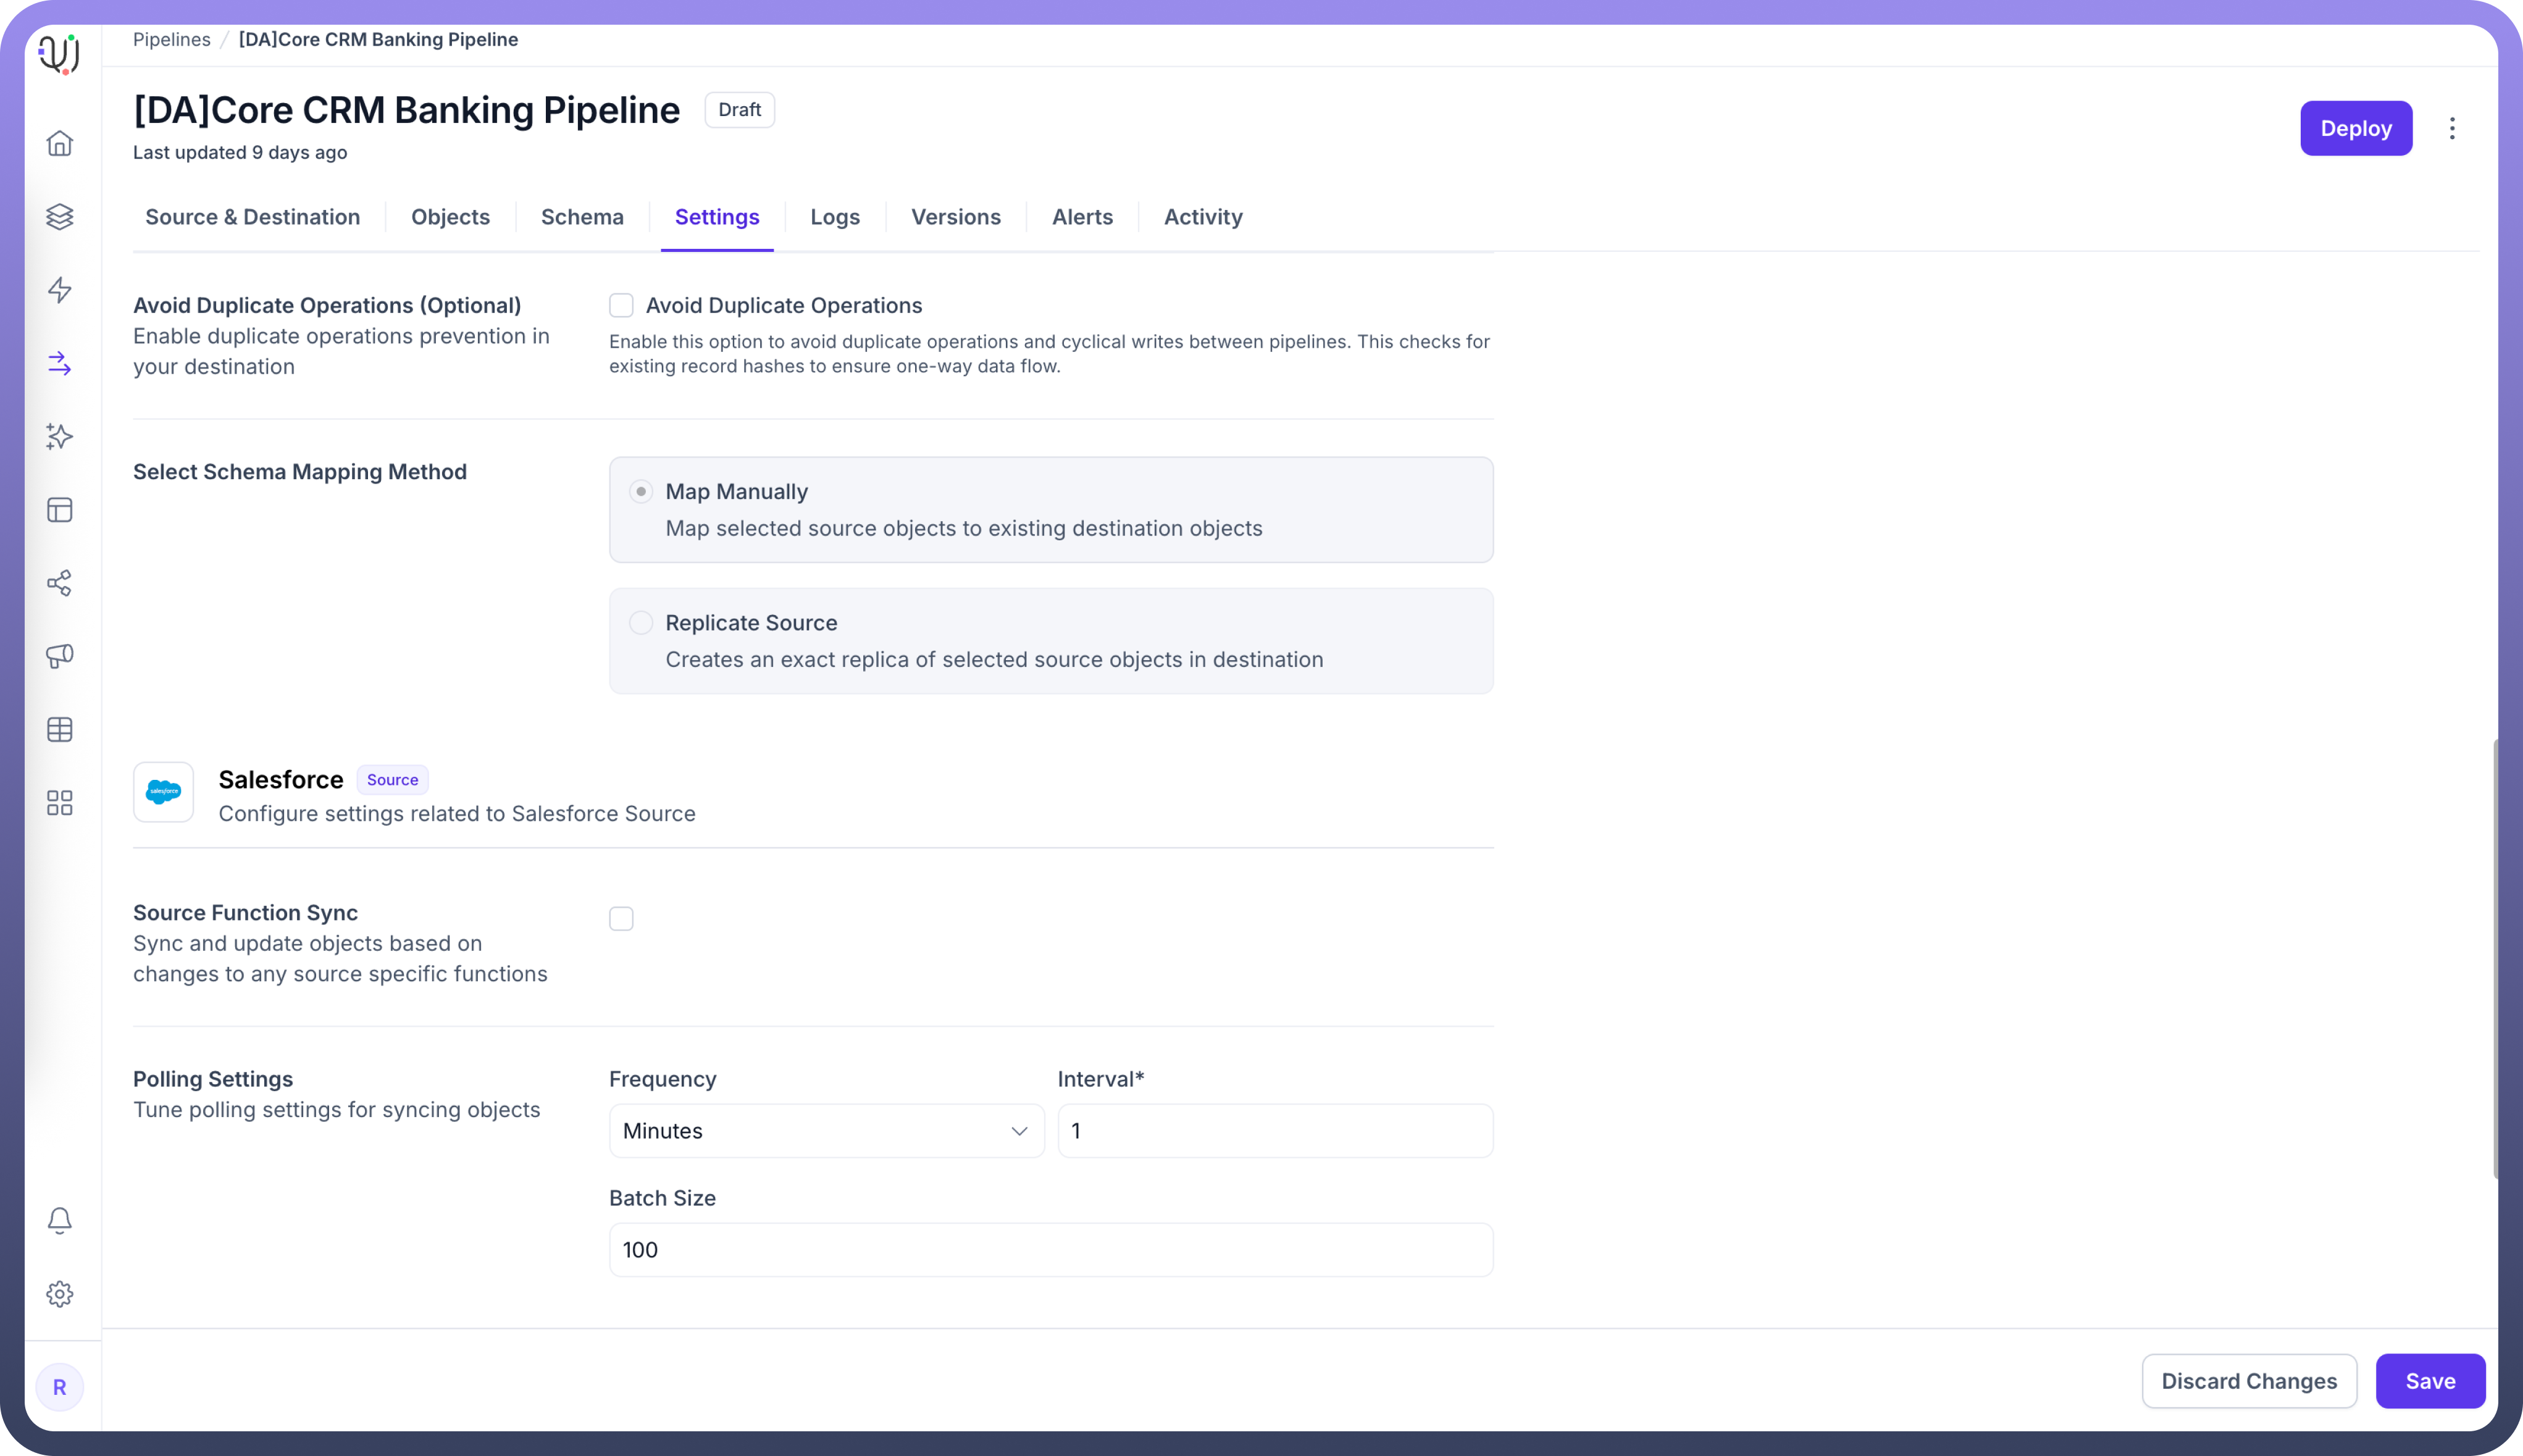Viewport: 2523px width, 1456px height.
Task: Expand the Frequency Minutes dropdown
Action: (x=826, y=1131)
